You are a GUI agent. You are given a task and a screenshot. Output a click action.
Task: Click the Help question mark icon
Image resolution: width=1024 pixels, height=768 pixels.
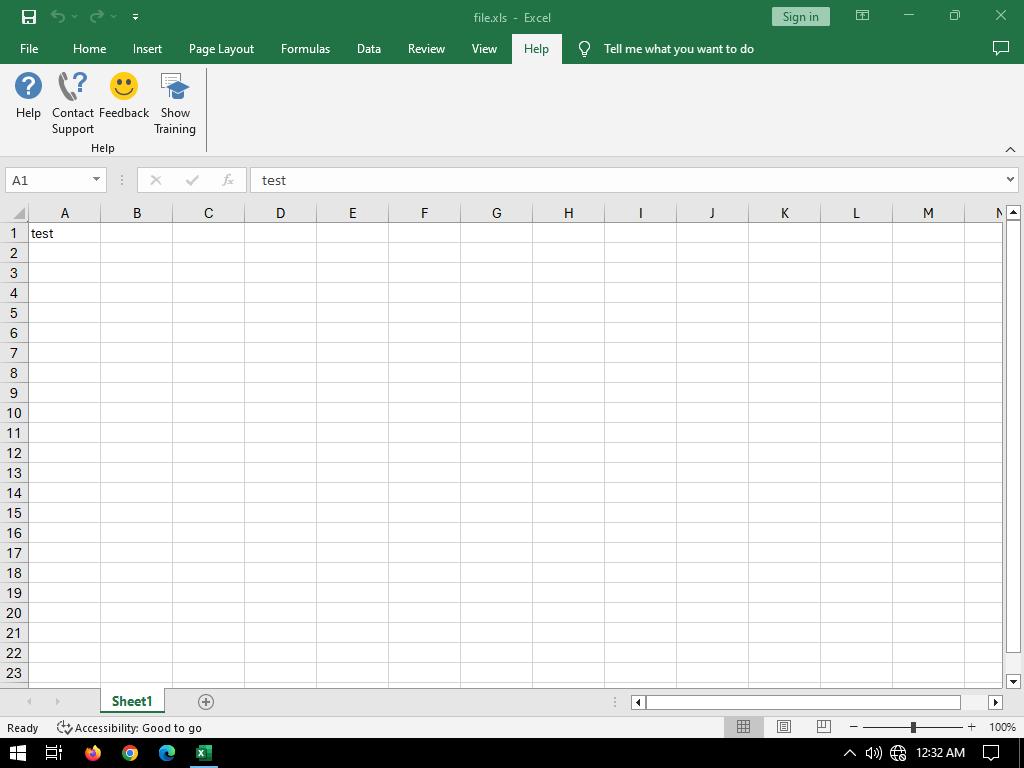coord(28,88)
